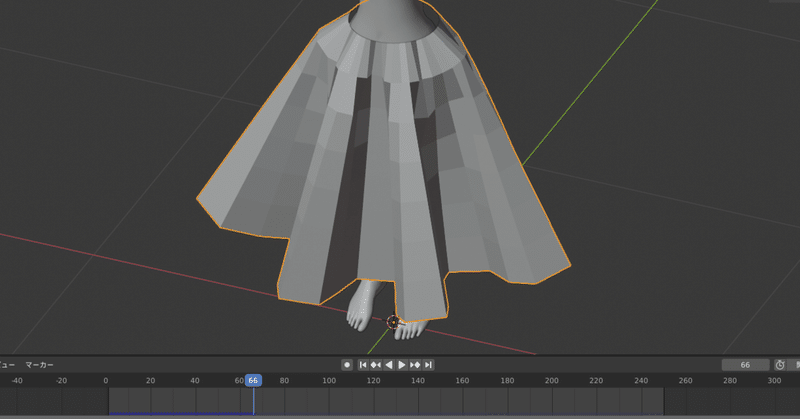Viewport: 800px width, 419px height.
Task: Click frame 100 on the timeline ruler
Action: click(x=329, y=381)
